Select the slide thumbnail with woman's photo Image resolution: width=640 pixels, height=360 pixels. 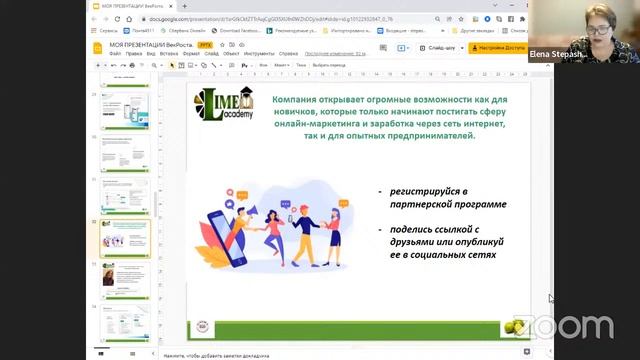point(125,281)
